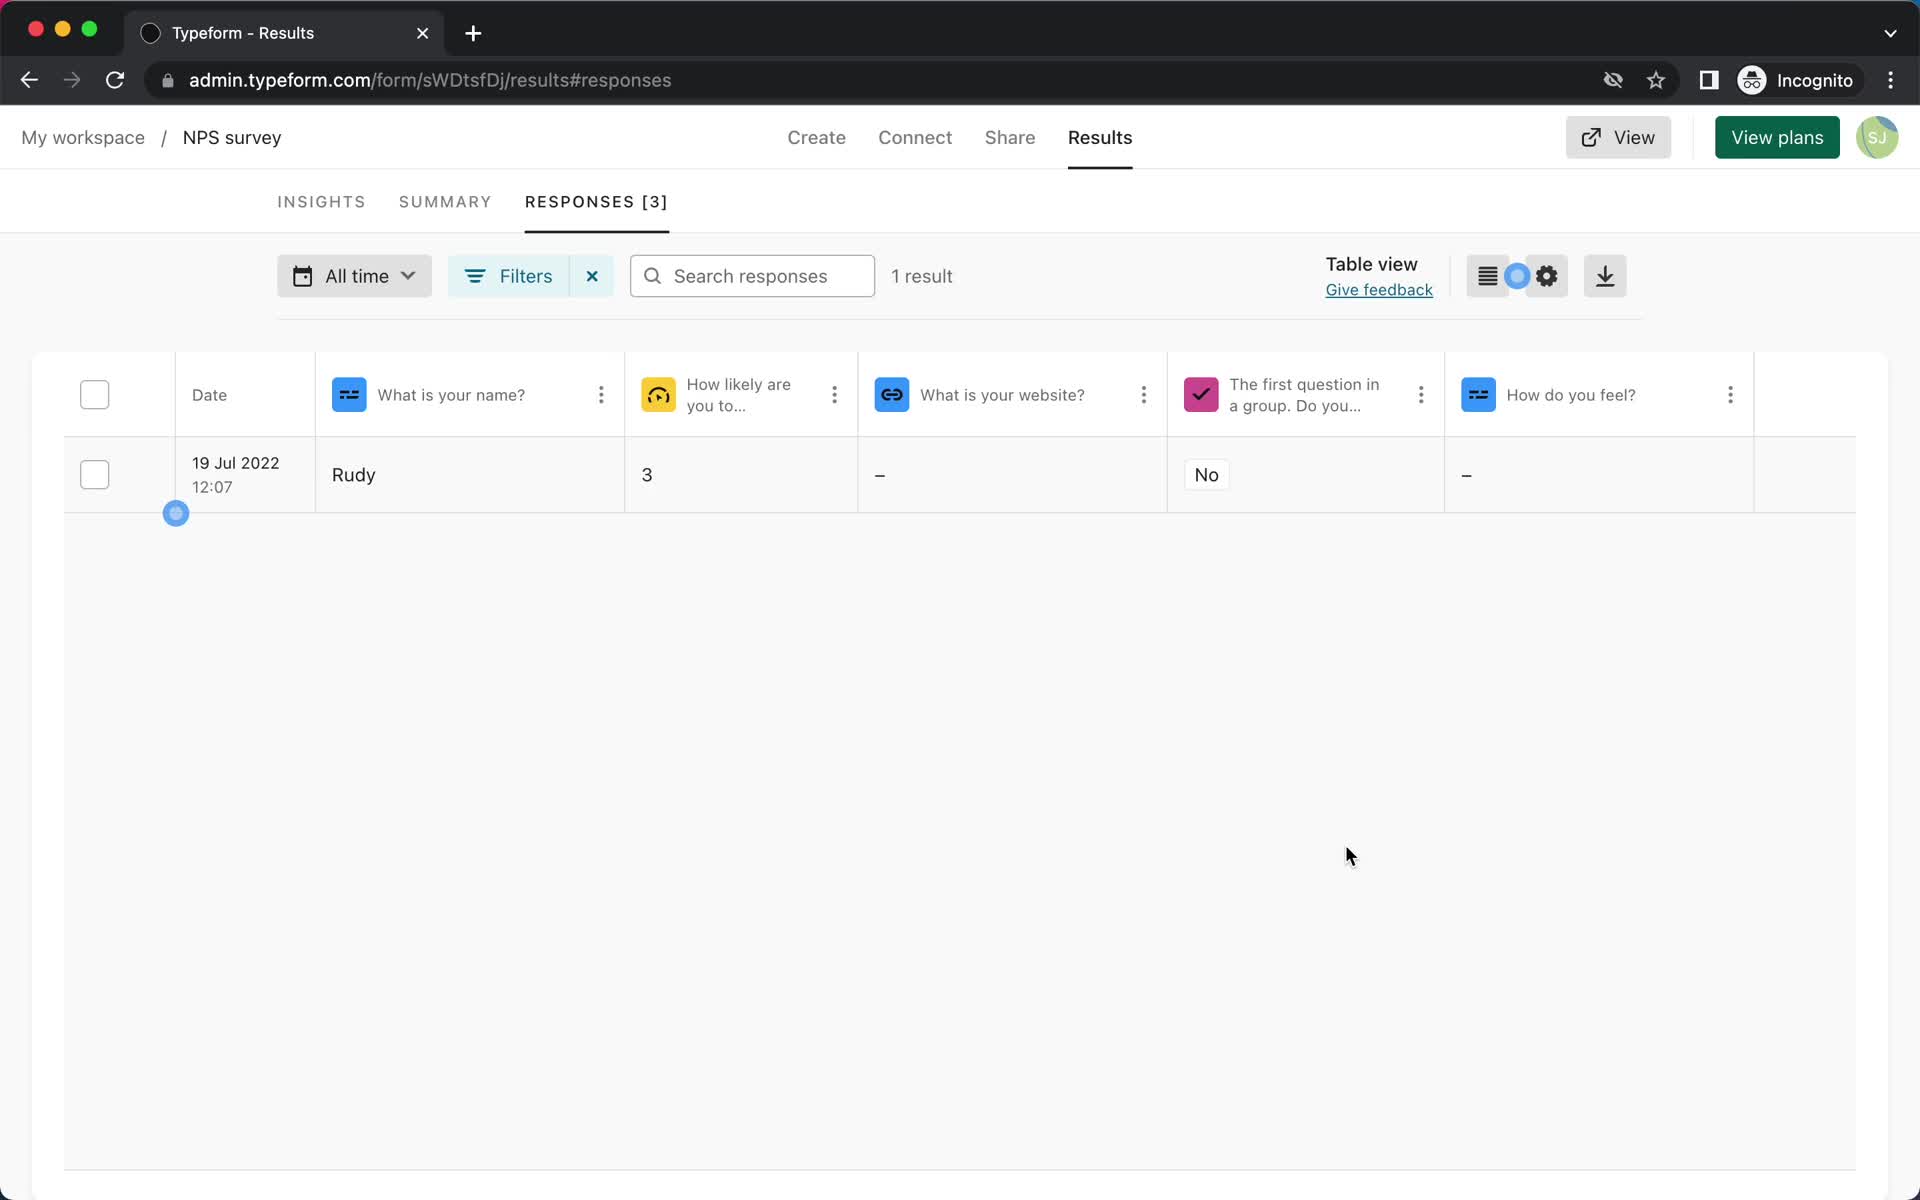Click the Search responses input field
Viewport: 1920px width, 1200px height.
751,275
